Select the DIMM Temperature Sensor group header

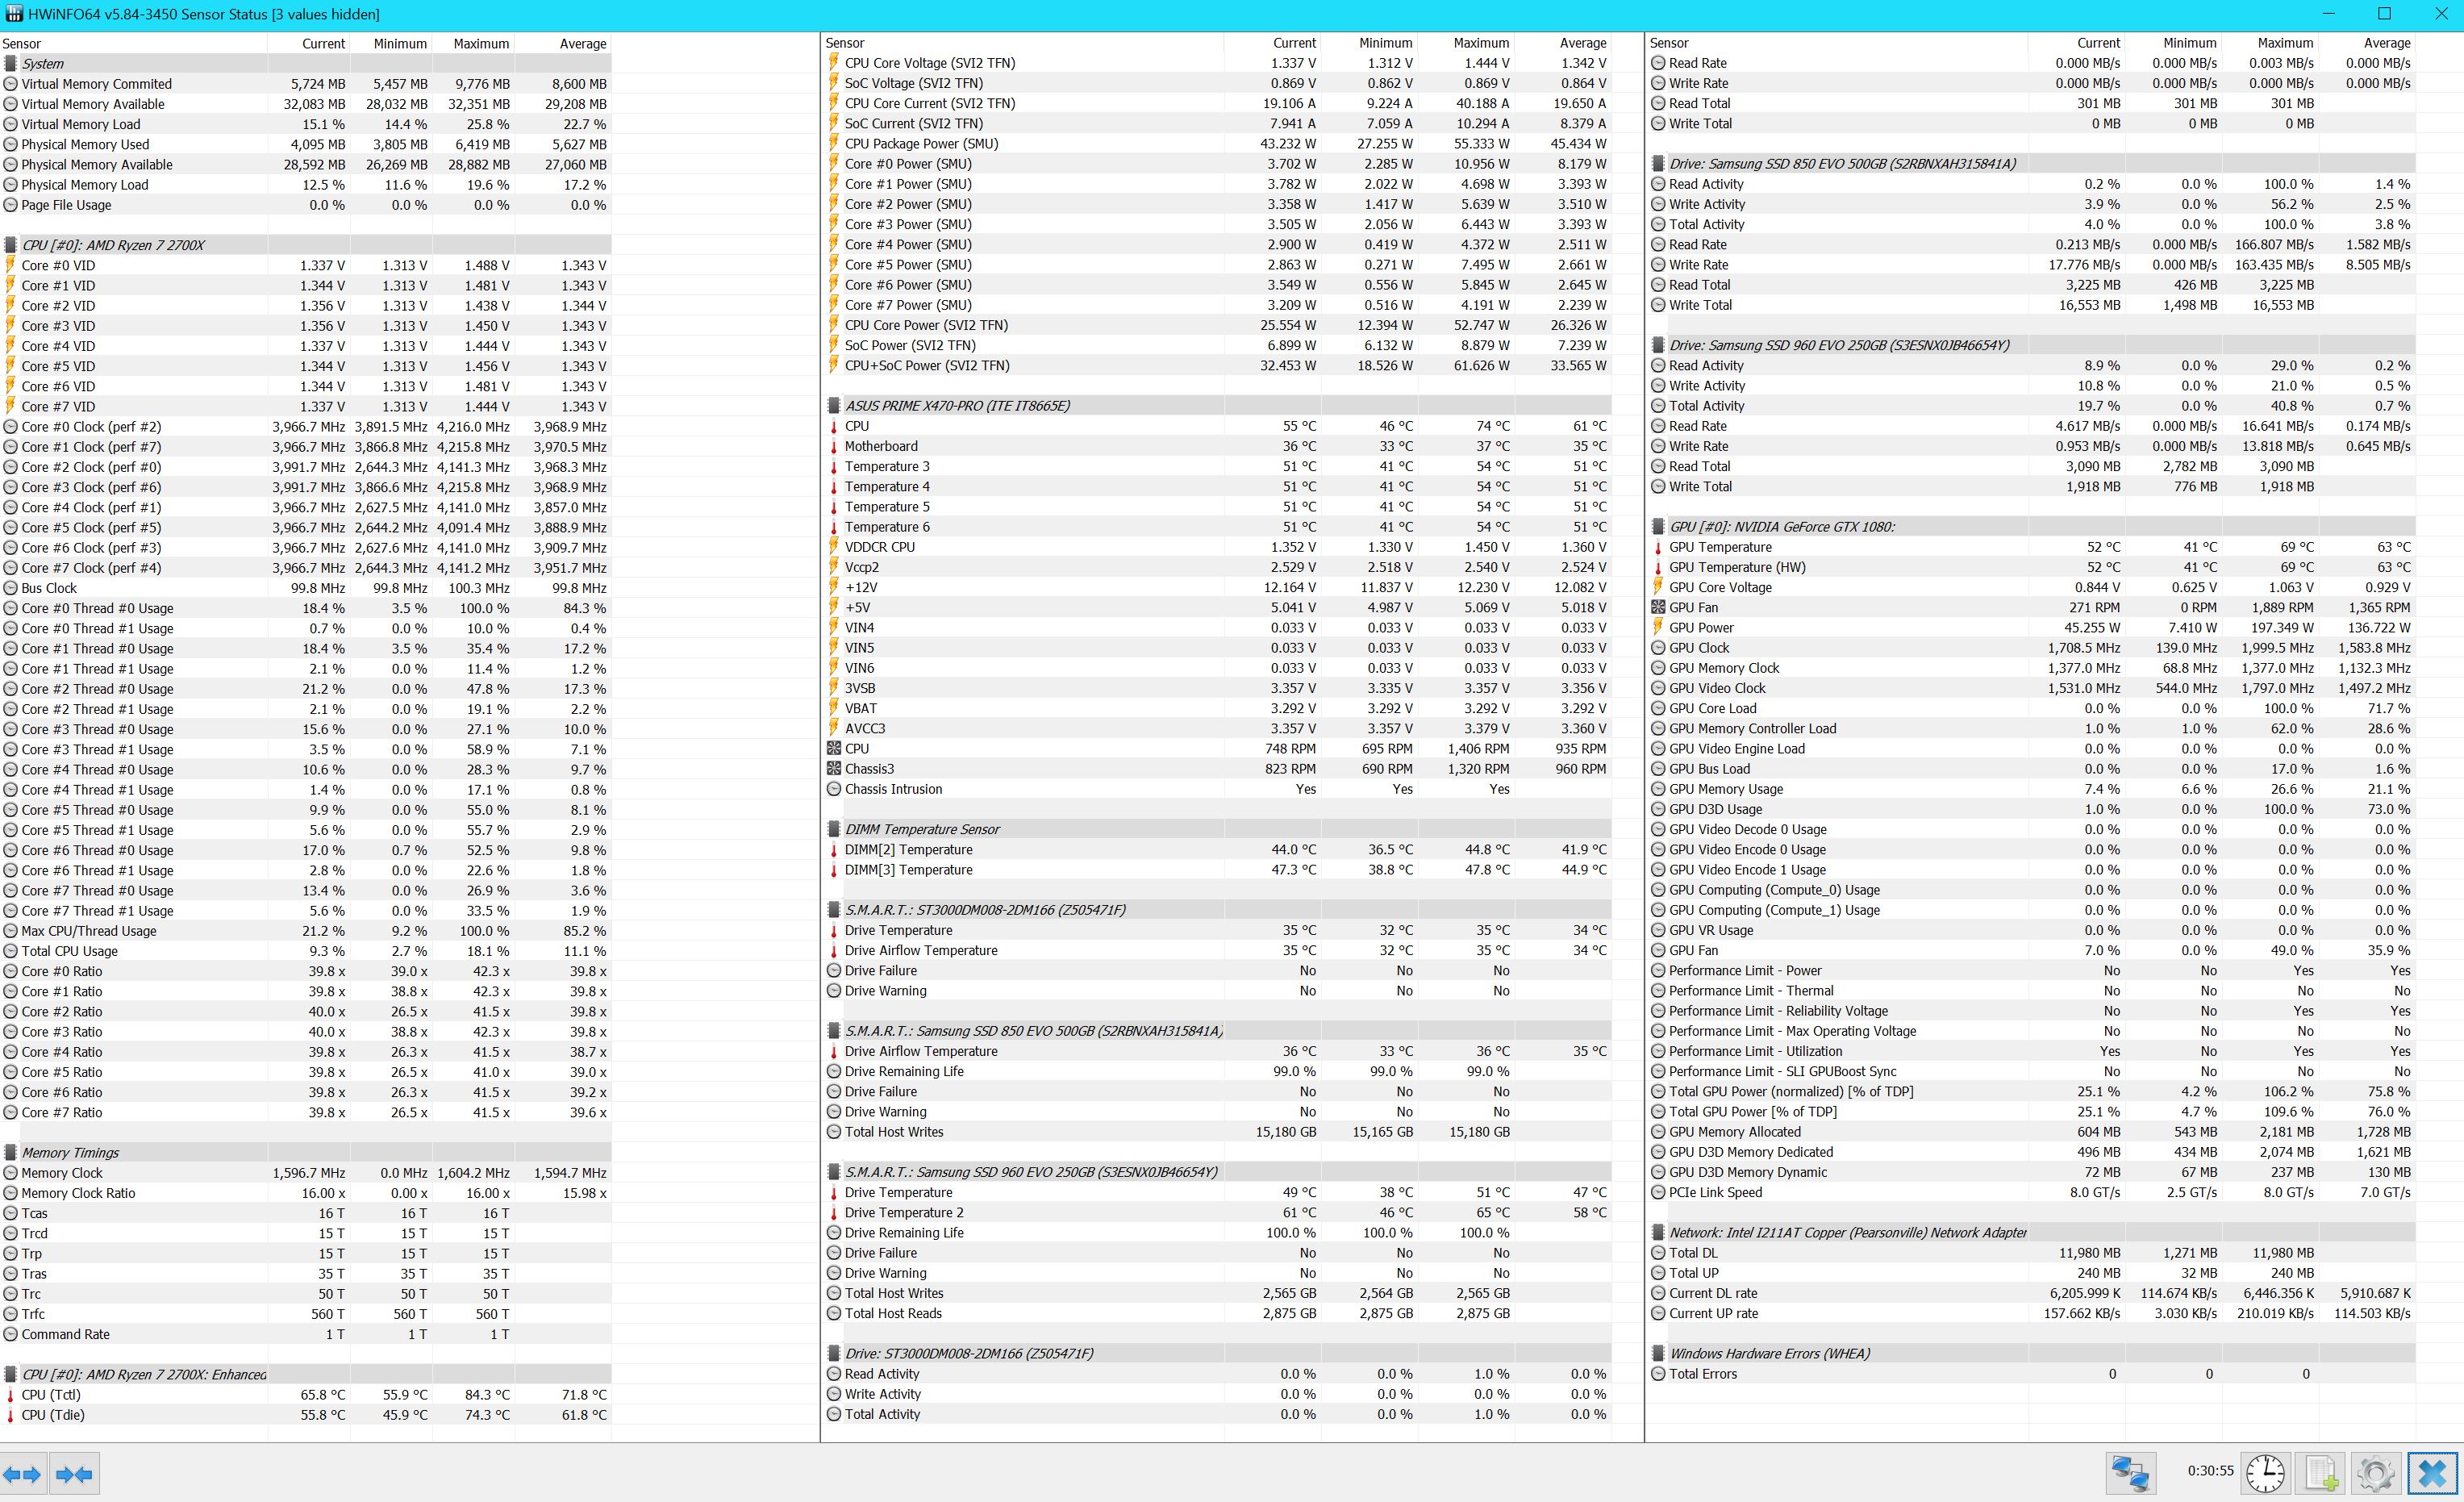(x=921, y=829)
